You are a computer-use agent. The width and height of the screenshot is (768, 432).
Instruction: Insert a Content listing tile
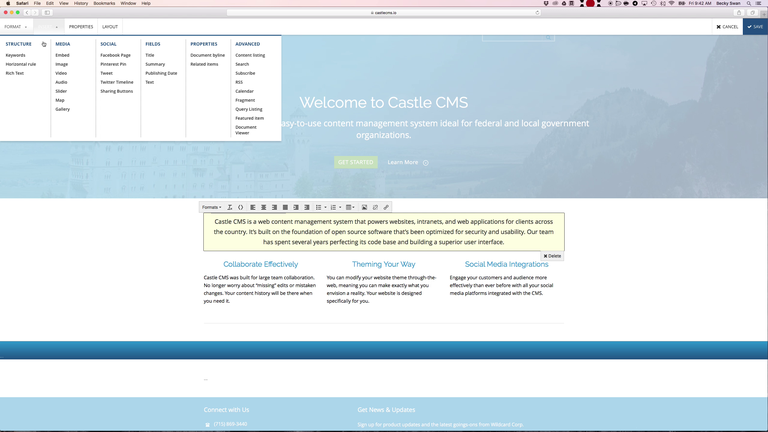250,55
